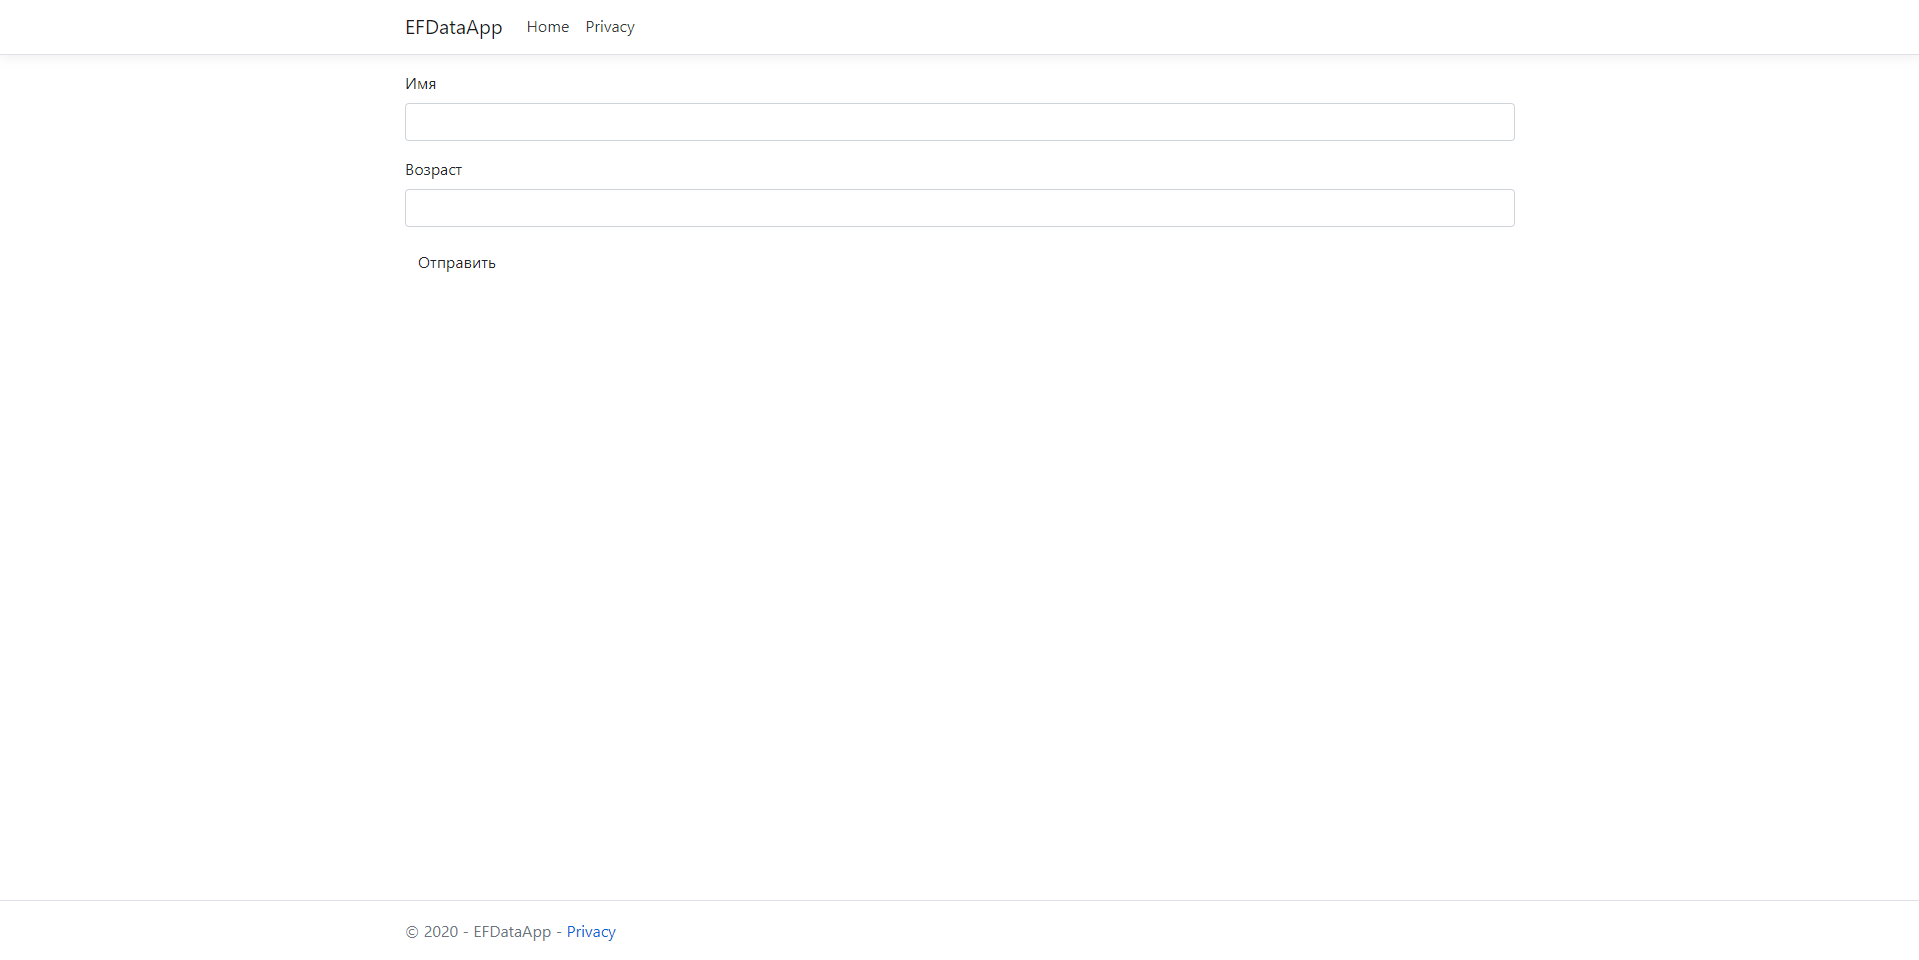The image size is (1919, 960).
Task: Open the Home page from navigation
Action: (x=547, y=27)
